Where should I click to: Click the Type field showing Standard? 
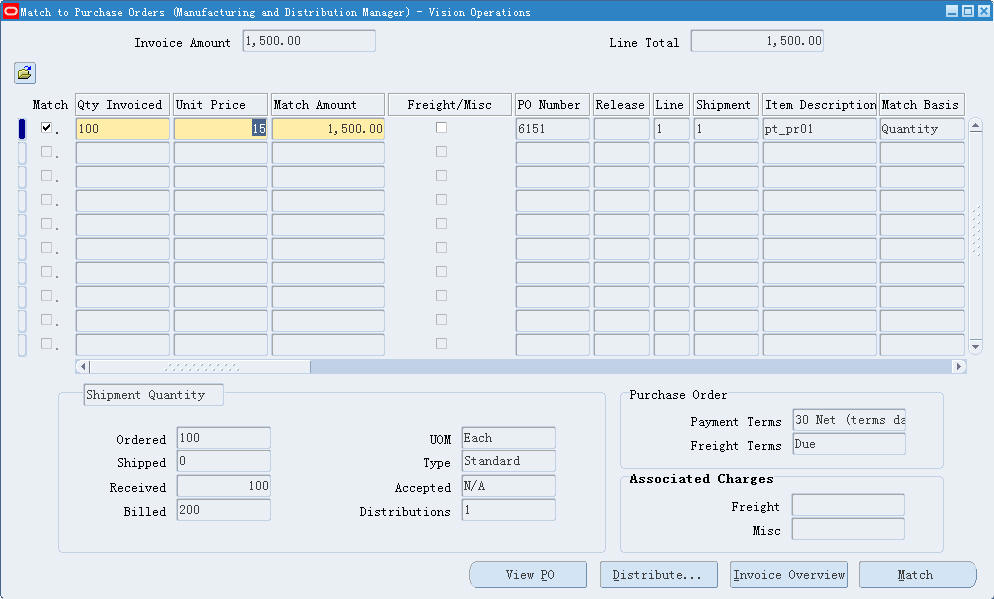pyautogui.click(x=508, y=461)
